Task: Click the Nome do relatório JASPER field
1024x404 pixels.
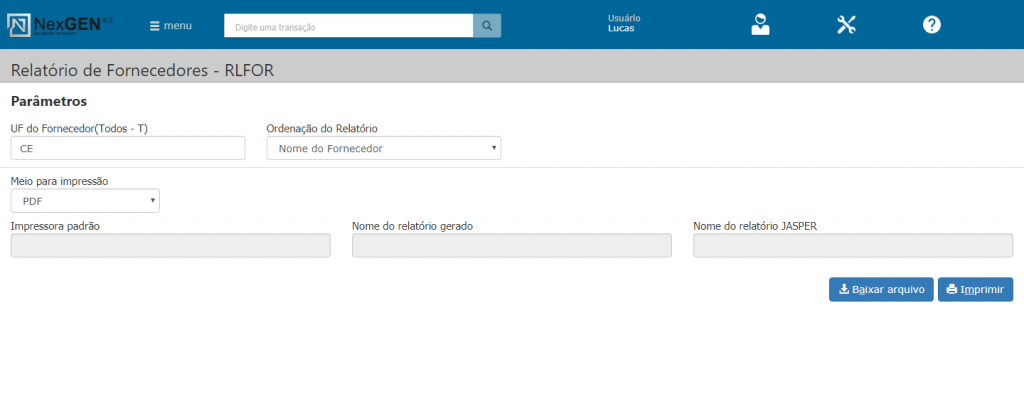Action: (x=853, y=246)
